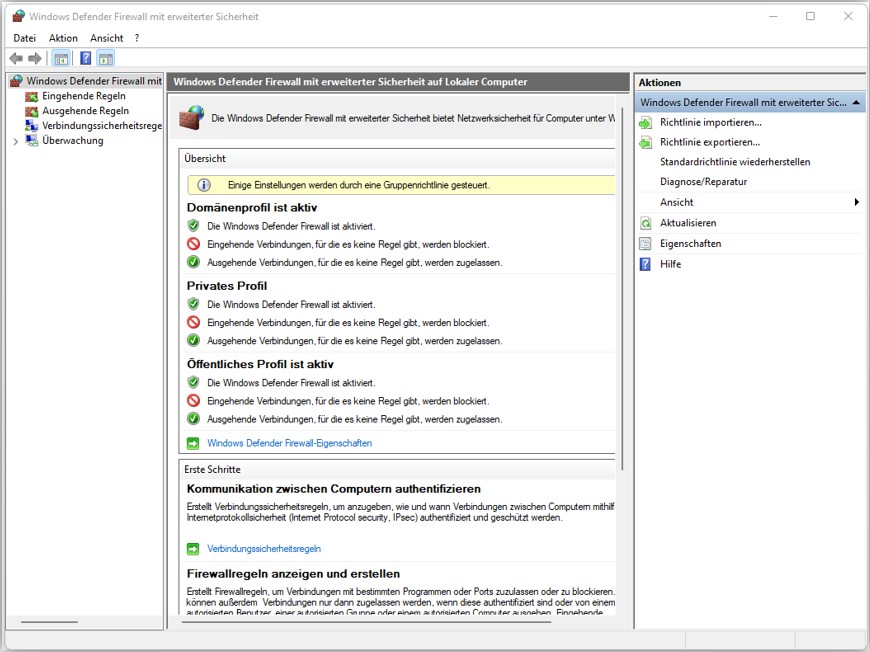
Task: Select Ausgehende Regeln in the tree
Action: pos(85,111)
